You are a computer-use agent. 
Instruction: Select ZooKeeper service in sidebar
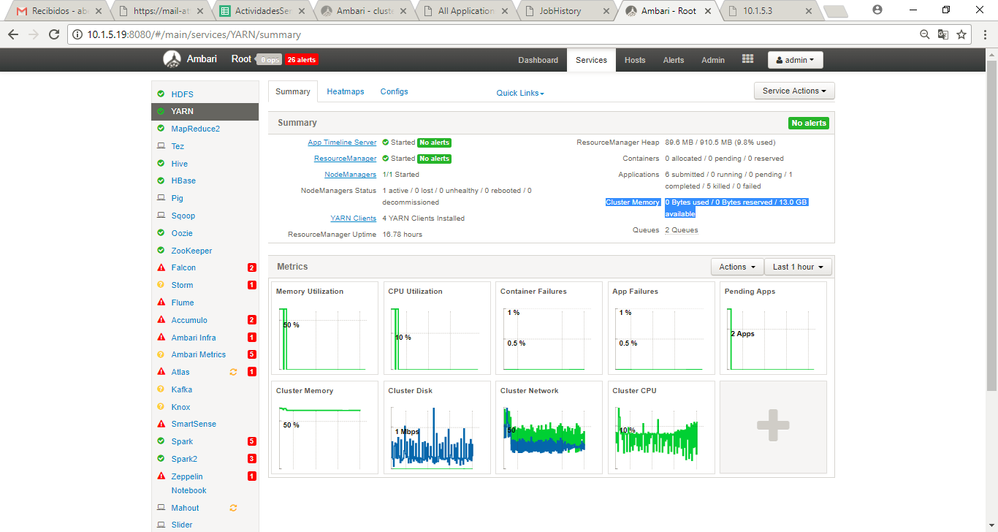[192, 251]
